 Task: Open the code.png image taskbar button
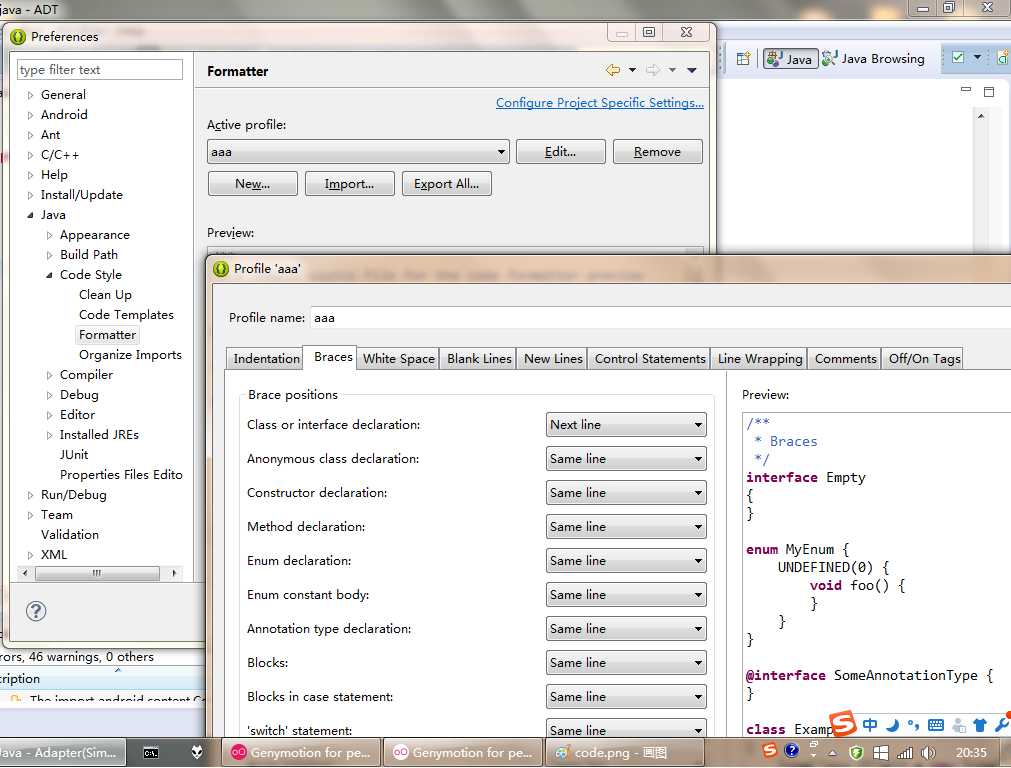pyautogui.click(x=625, y=753)
